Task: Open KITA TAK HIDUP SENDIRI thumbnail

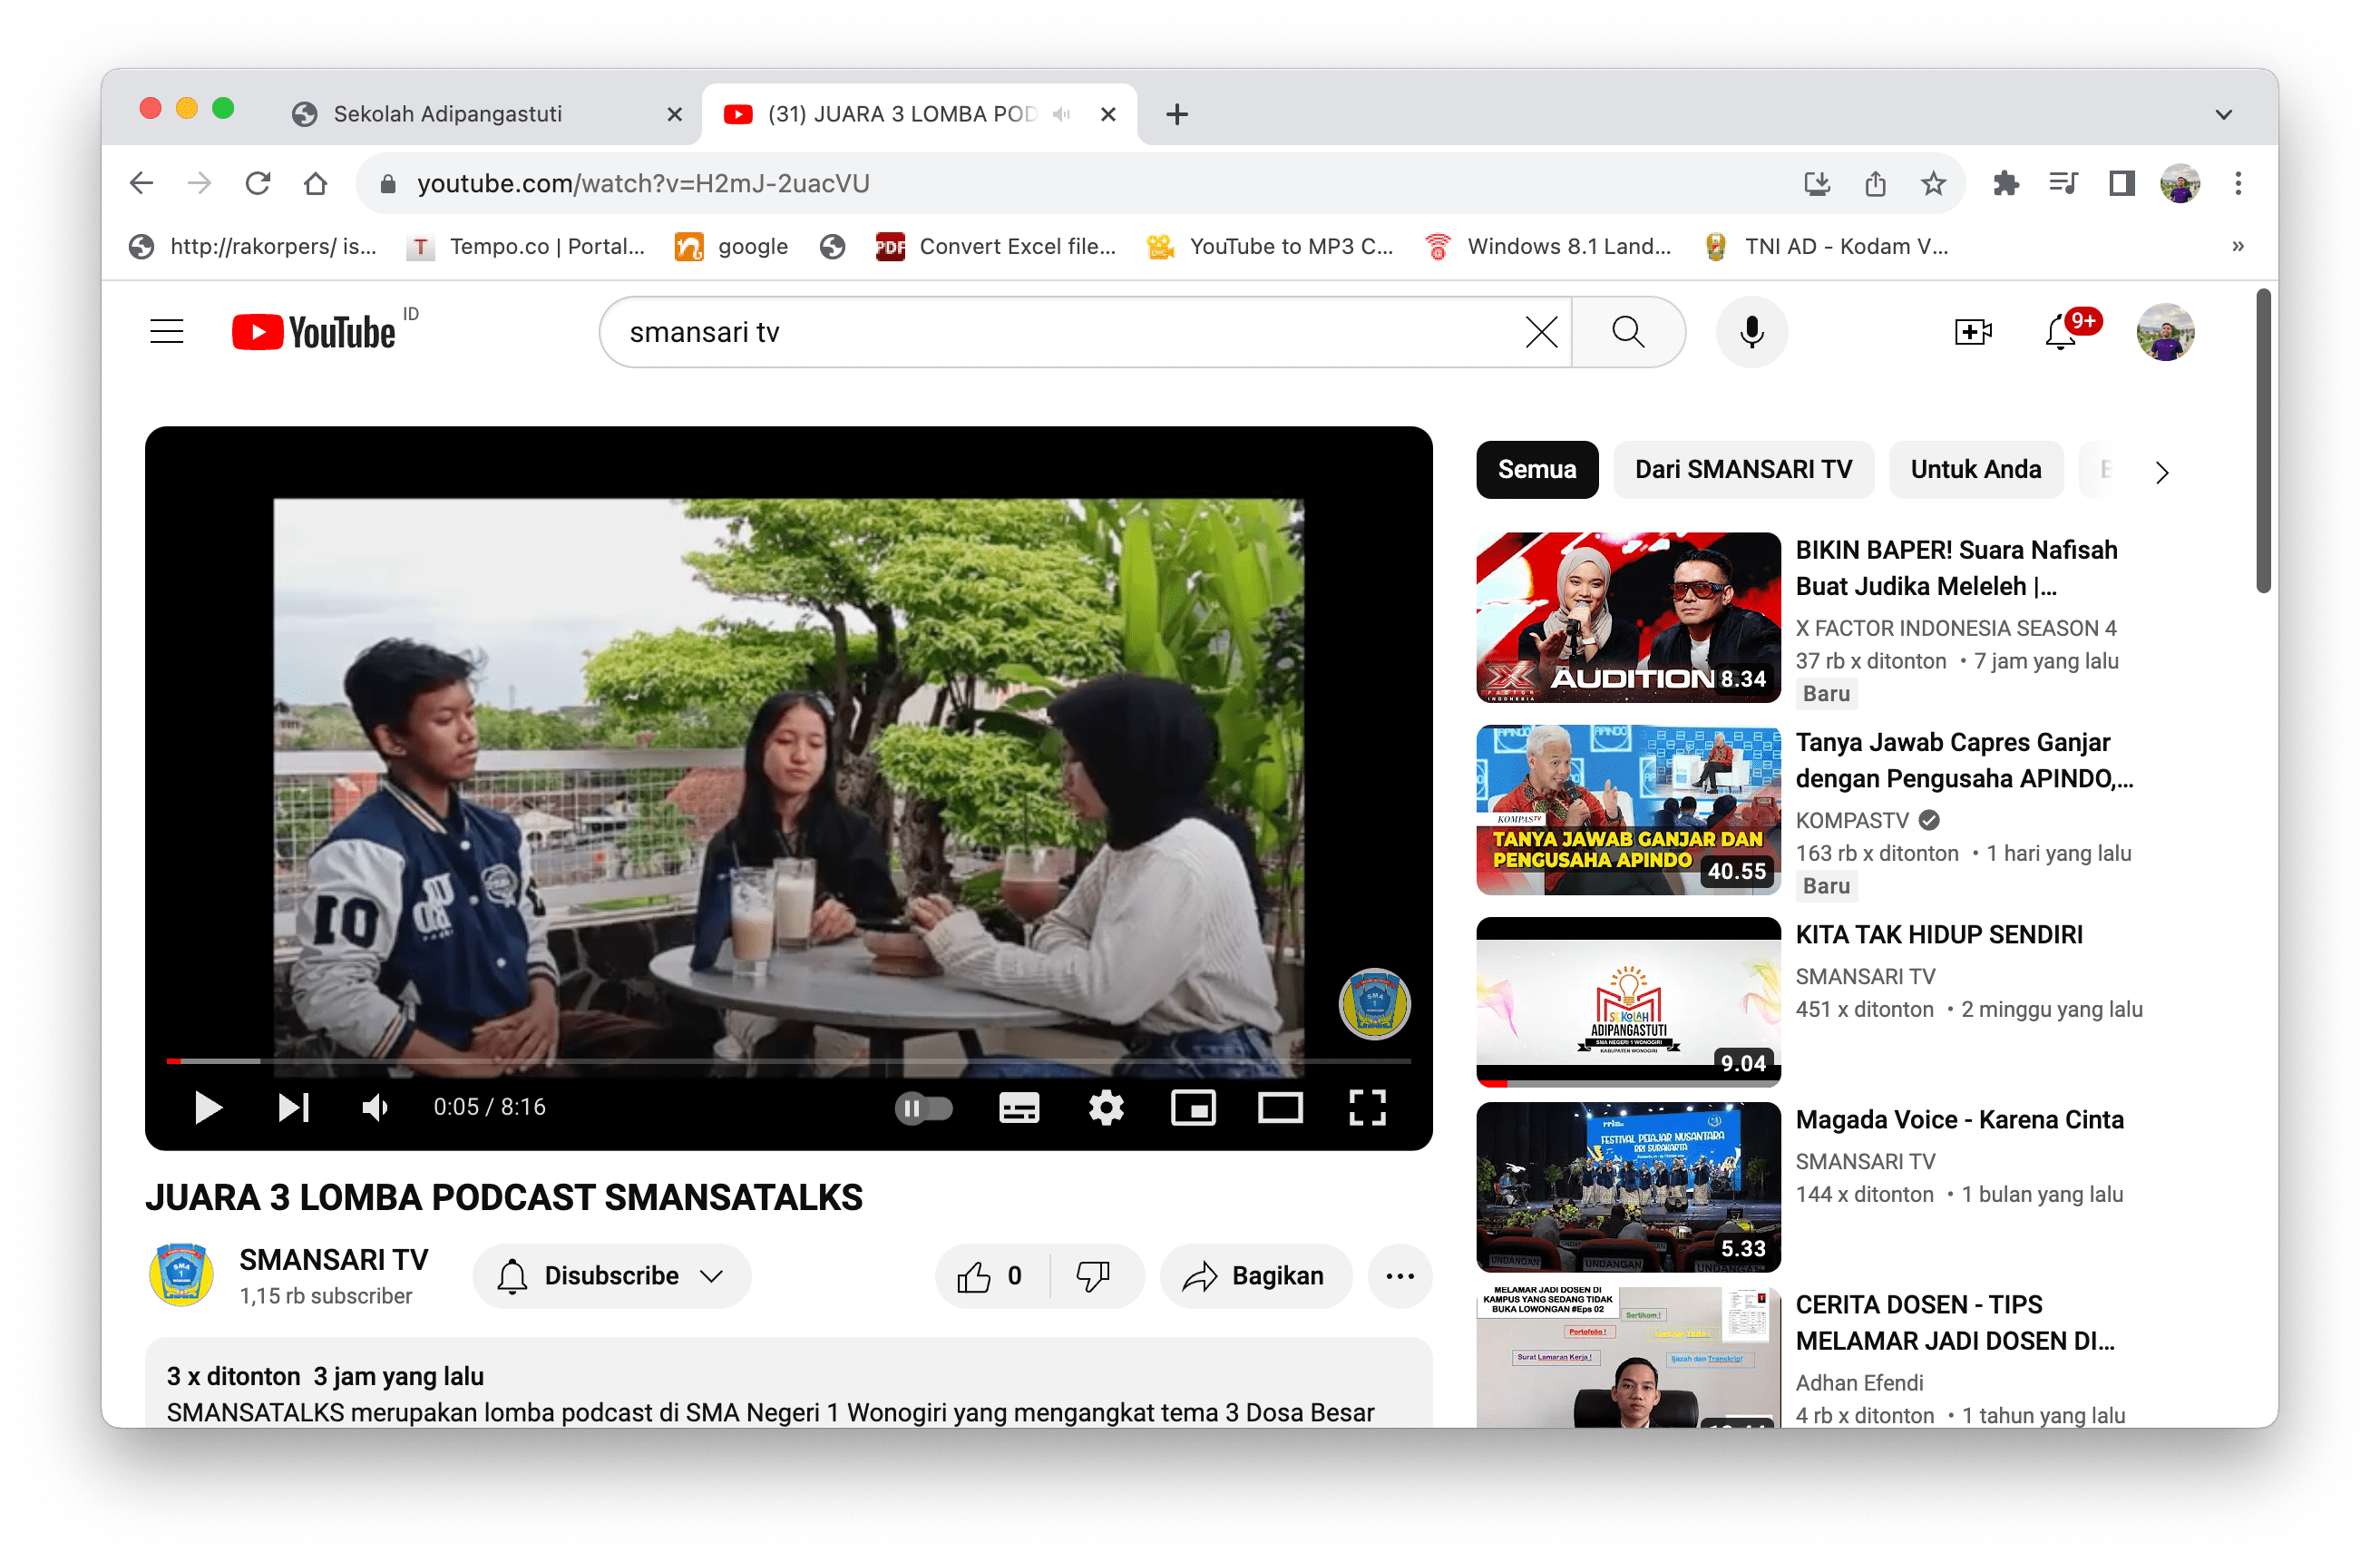Action: pyautogui.click(x=1628, y=1001)
